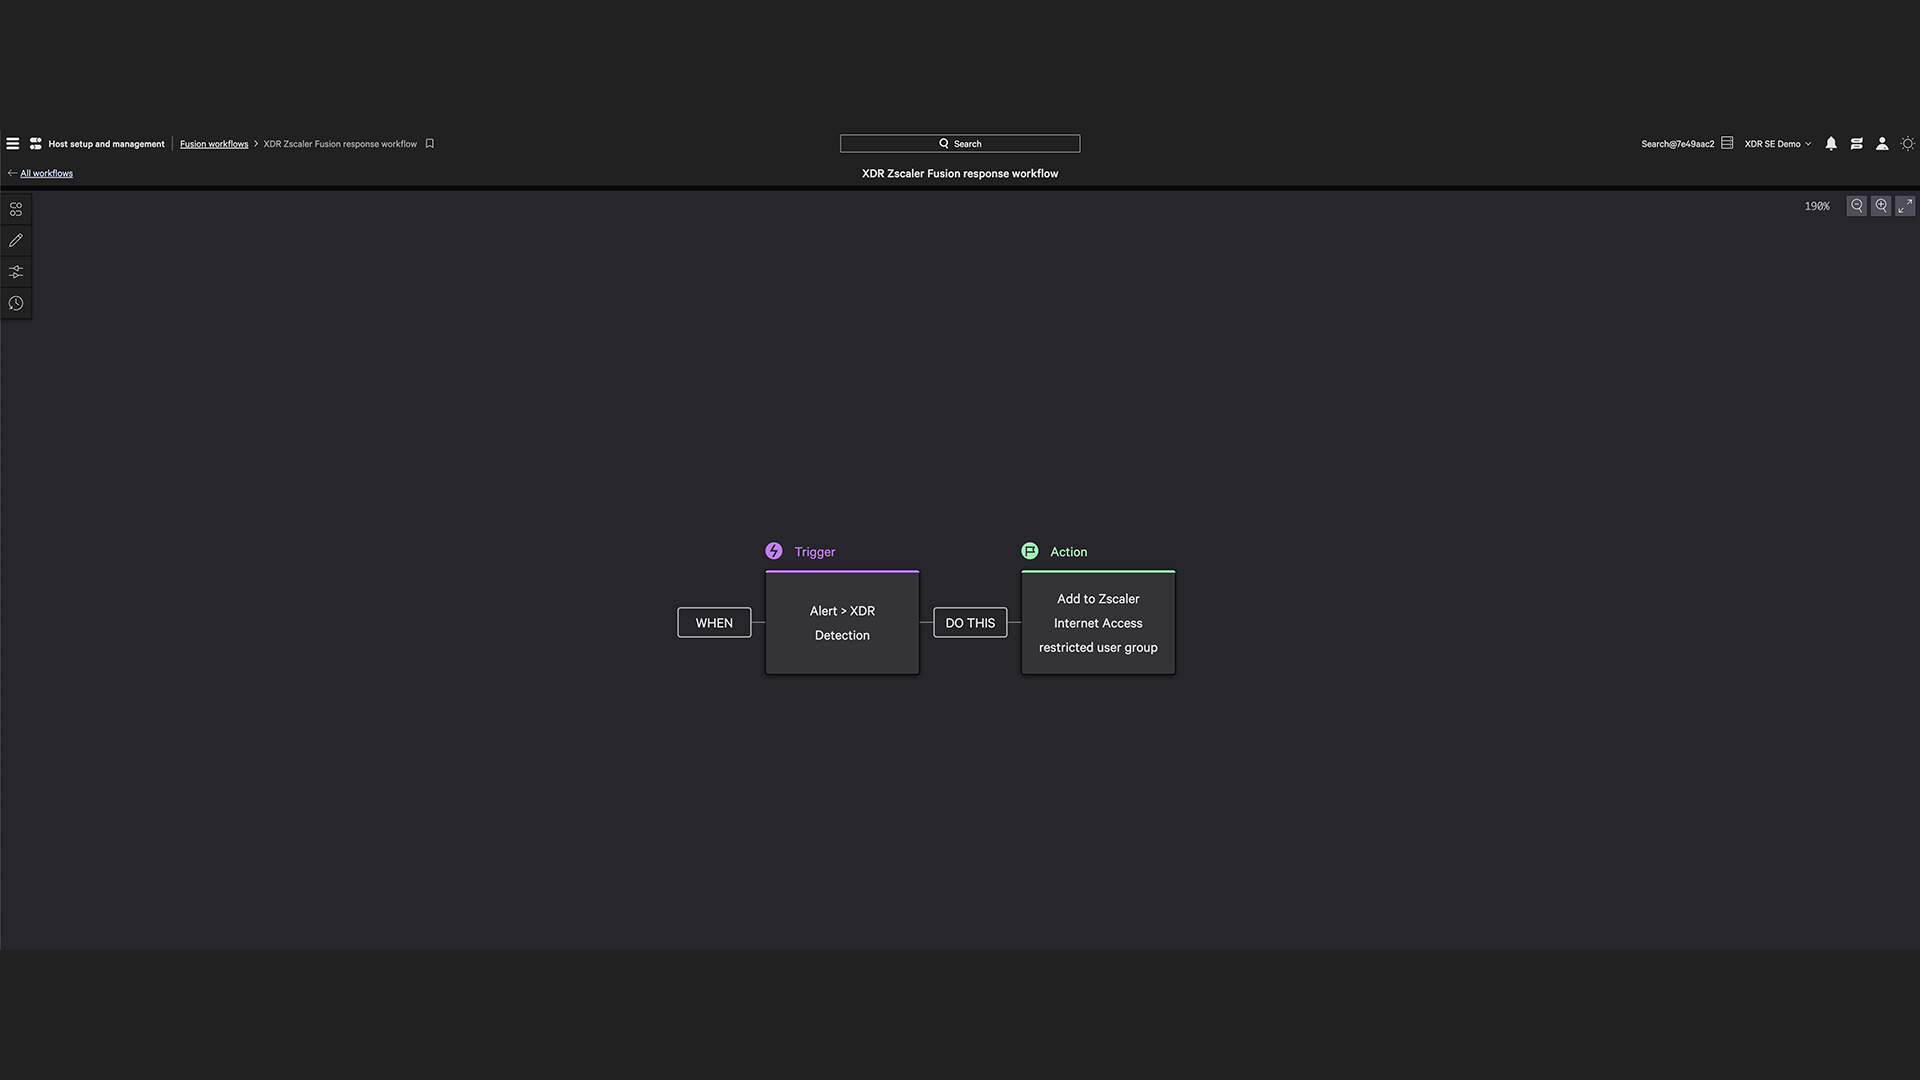The width and height of the screenshot is (1920, 1080).
Task: Open the hamburger navigation menu
Action: (12, 144)
